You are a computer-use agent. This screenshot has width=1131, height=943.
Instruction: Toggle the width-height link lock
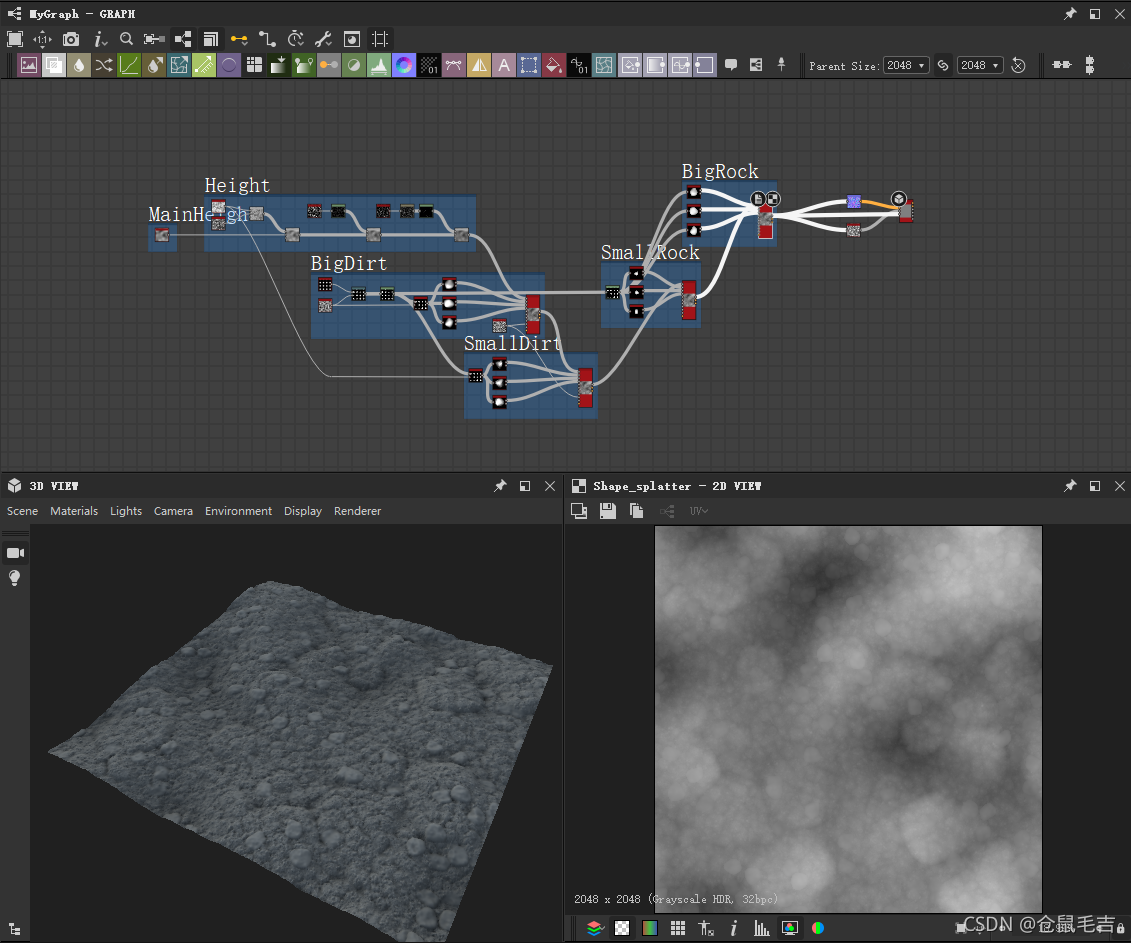click(943, 65)
